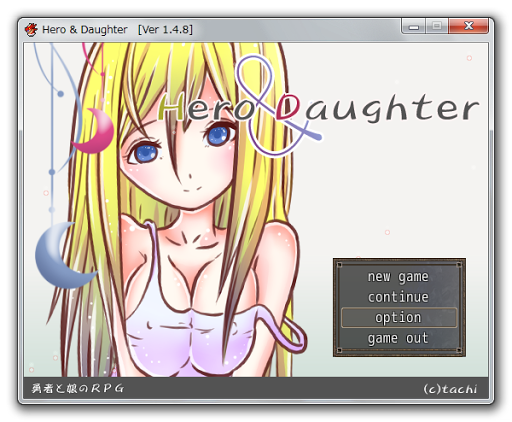Screen dimensions: 512x422
Task: Minimize the Hero & Daughter window
Action: coord(414,27)
